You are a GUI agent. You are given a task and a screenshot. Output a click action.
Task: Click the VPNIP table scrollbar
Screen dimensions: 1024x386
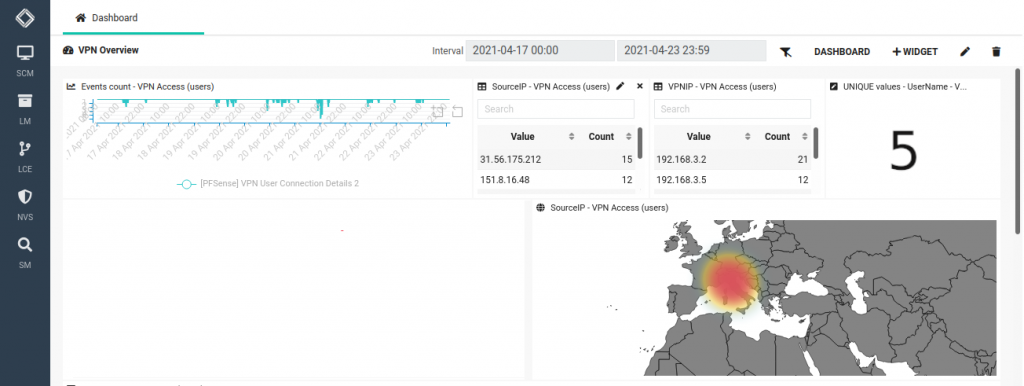pos(816,143)
